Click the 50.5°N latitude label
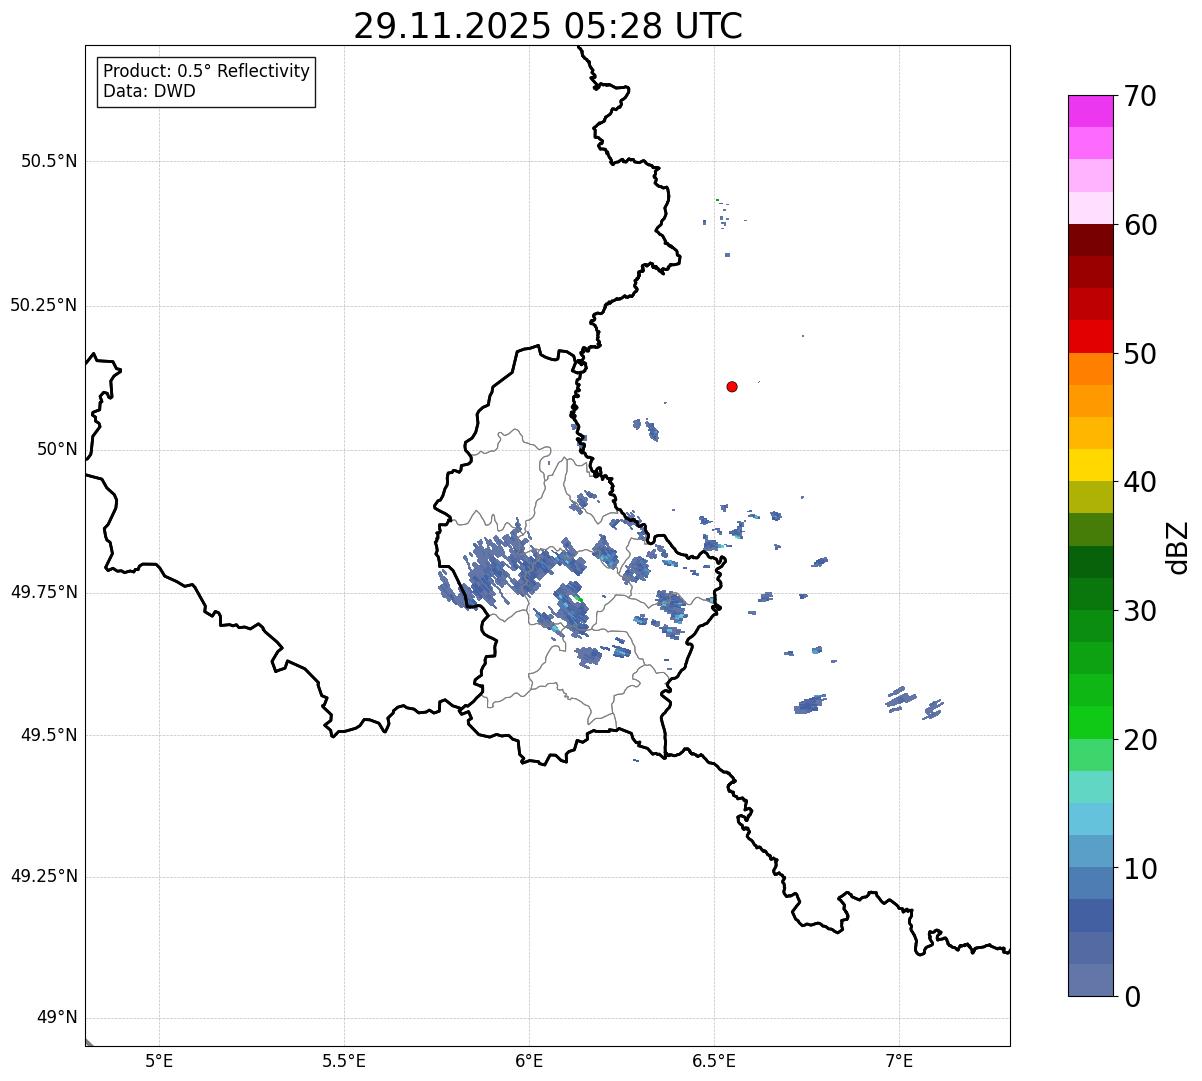 coord(49,161)
